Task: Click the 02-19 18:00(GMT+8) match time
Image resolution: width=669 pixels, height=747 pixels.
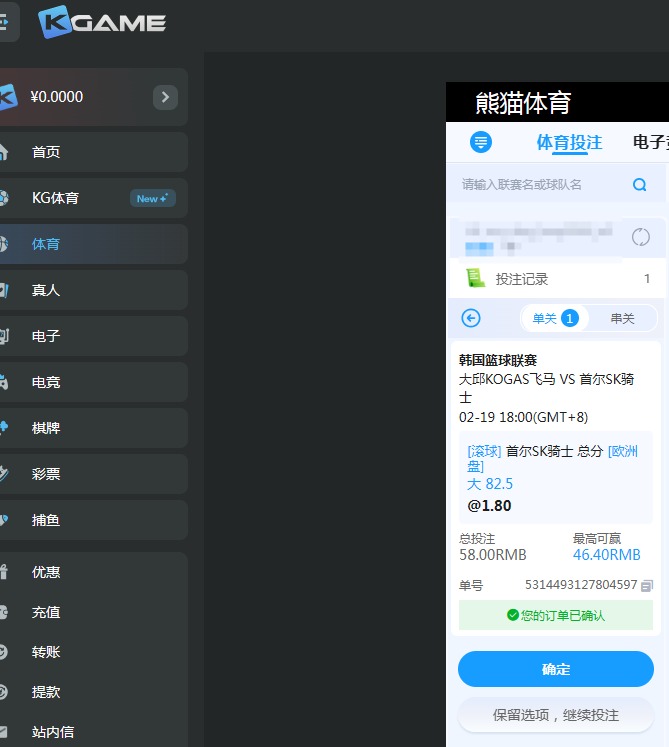Action: click(523, 417)
